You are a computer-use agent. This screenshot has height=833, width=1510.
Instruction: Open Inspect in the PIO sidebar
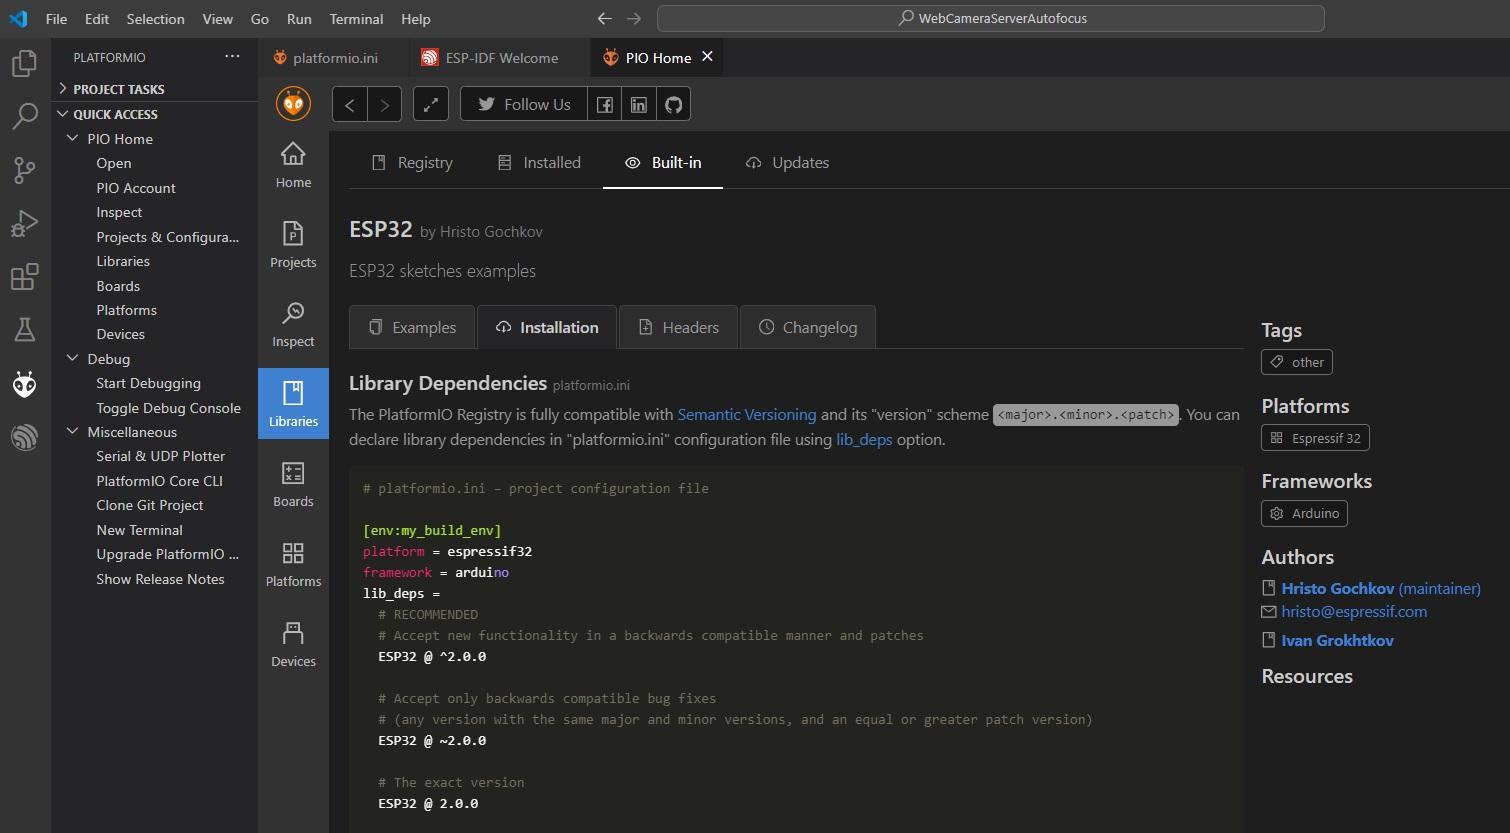point(293,325)
